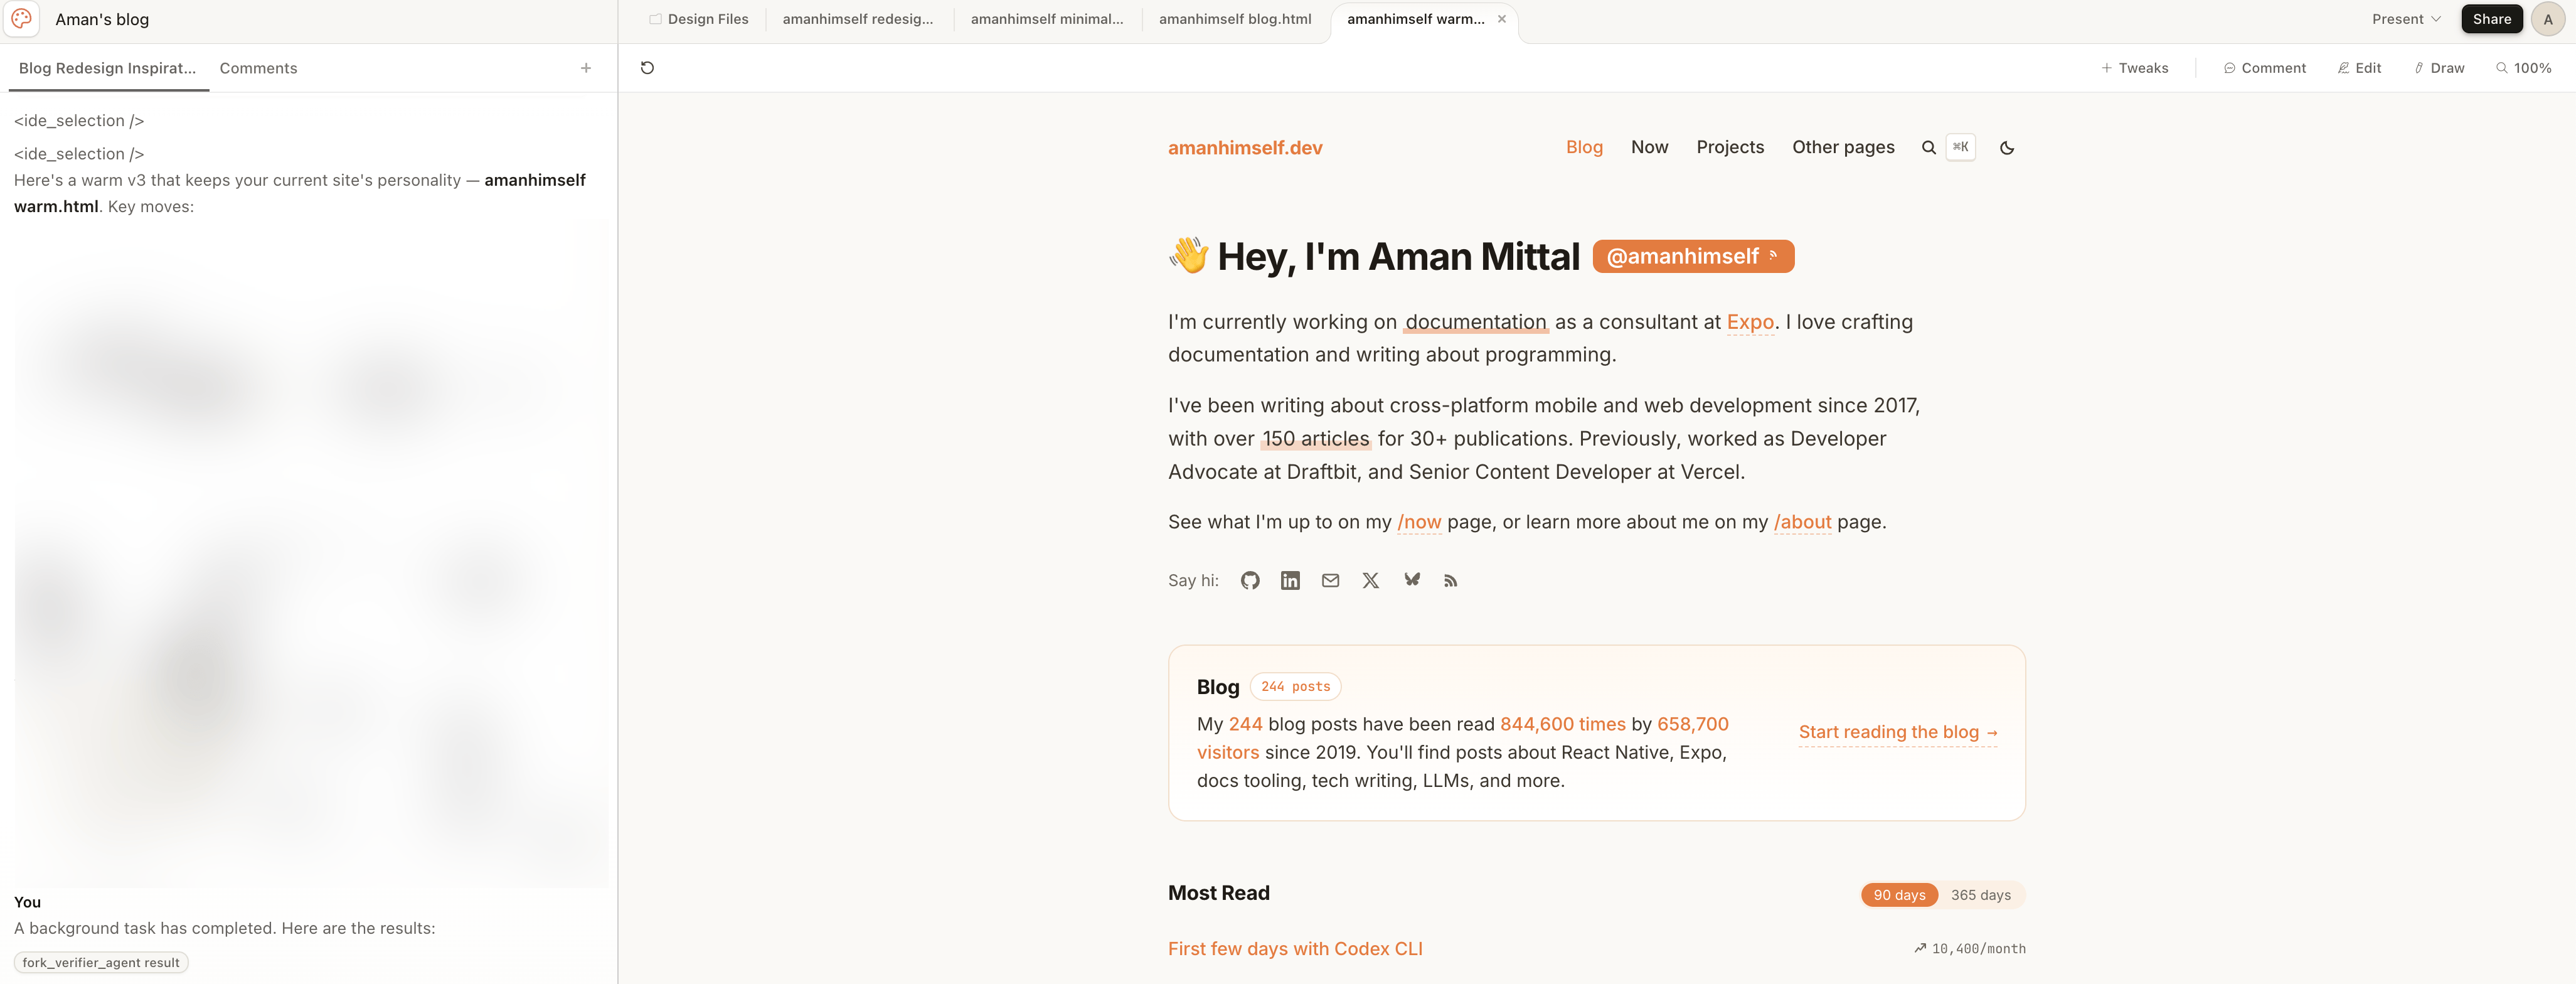Switch to the amanhimself blog.html tab

[x=1234, y=19]
